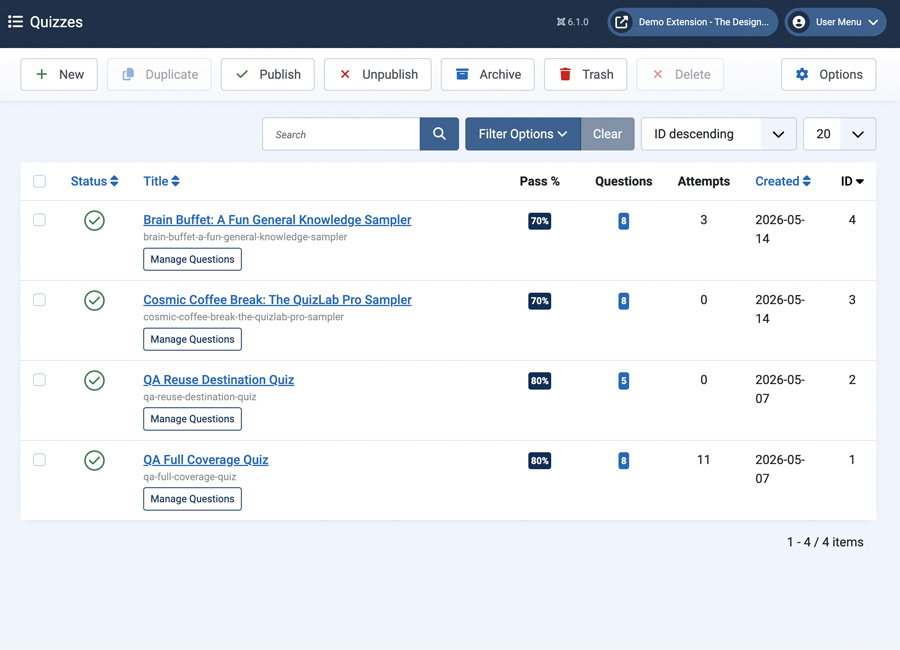Expand the User Menu dropdown

(836, 22)
